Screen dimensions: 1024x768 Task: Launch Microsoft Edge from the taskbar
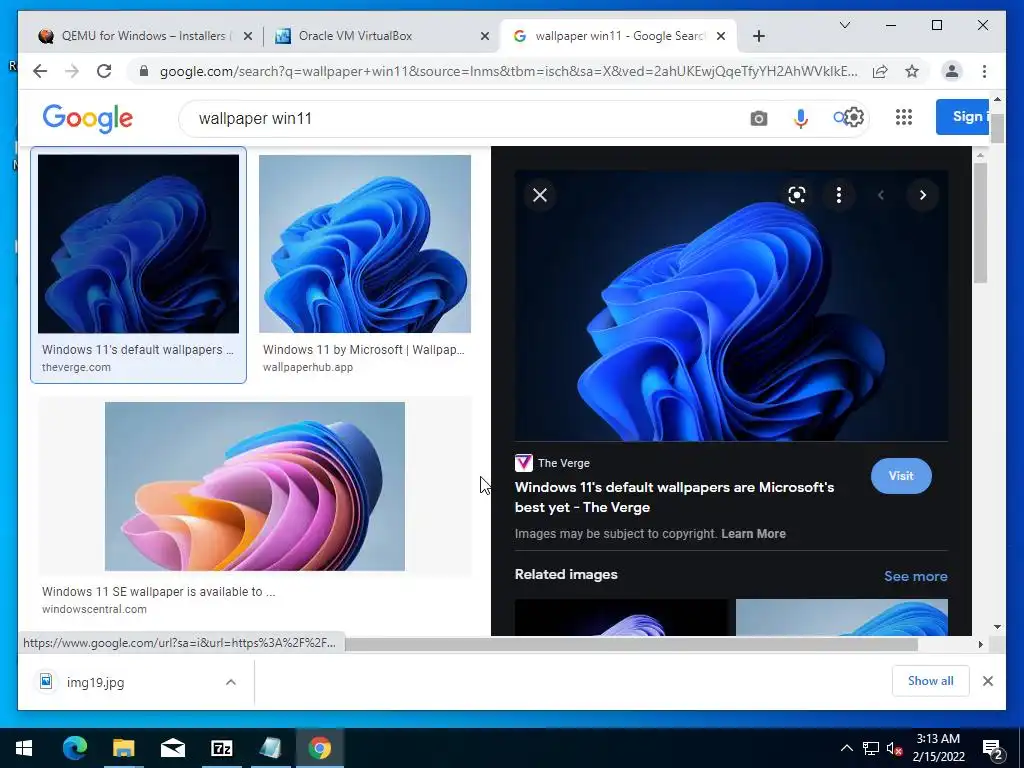(74, 748)
